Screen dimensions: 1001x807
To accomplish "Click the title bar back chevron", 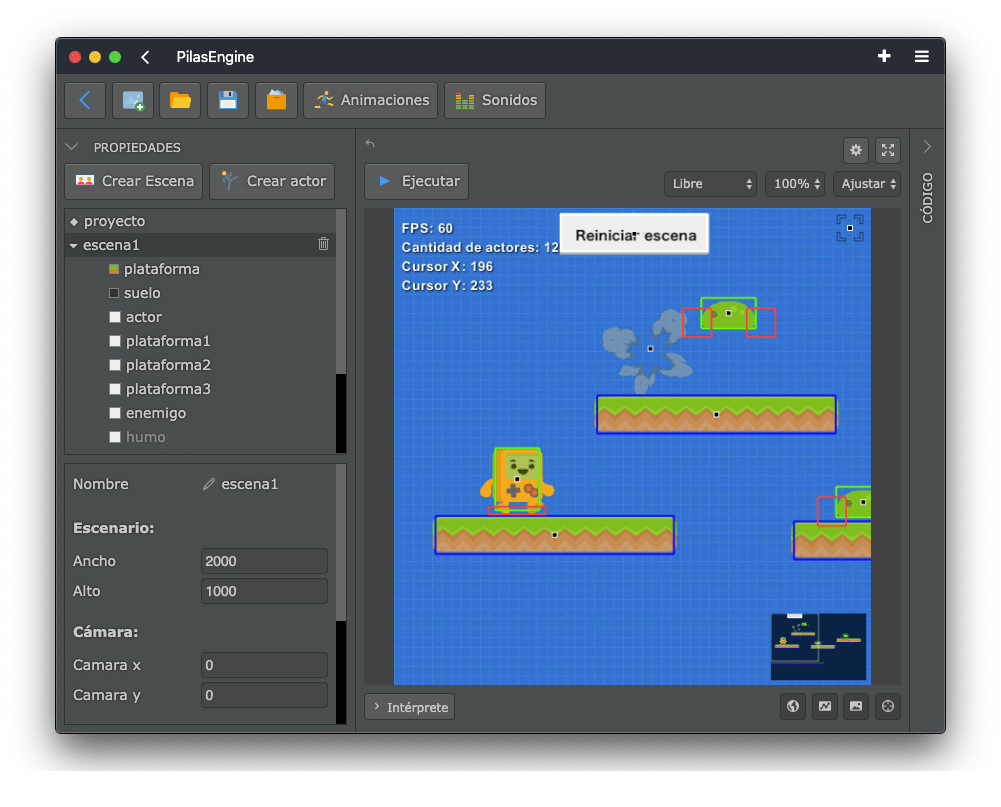I will coord(146,57).
